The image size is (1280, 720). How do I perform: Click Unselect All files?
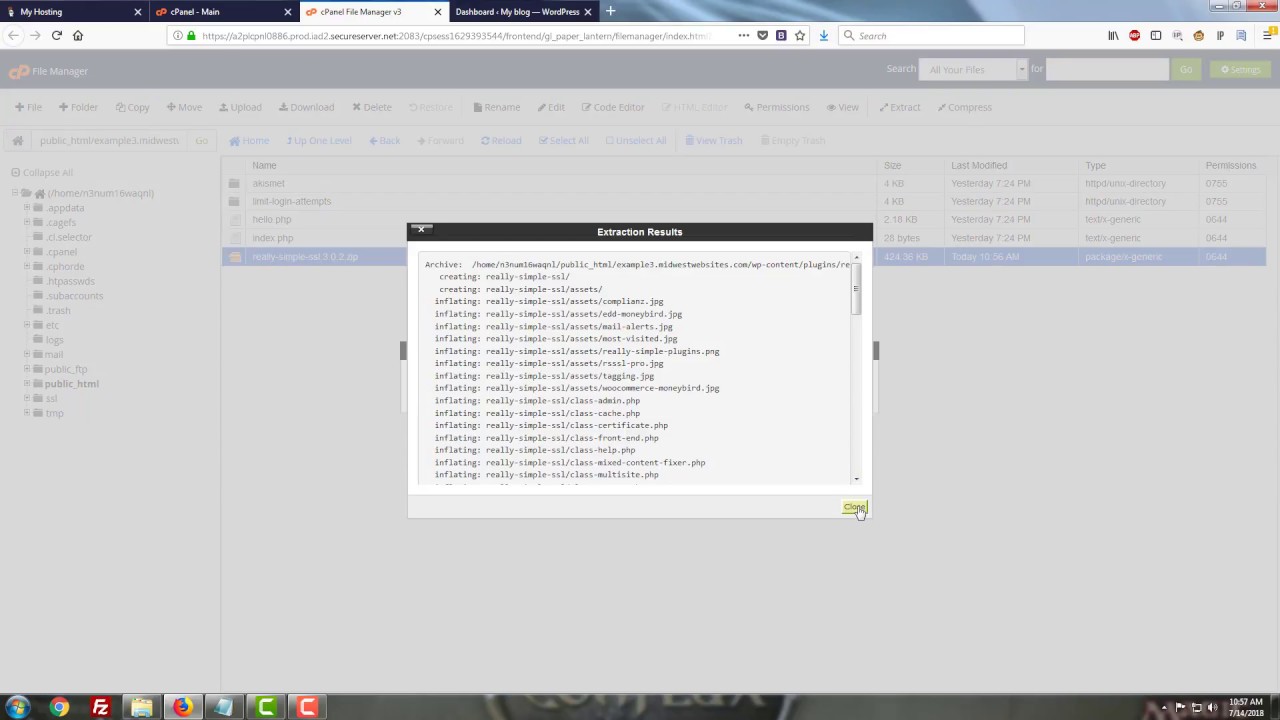636,140
